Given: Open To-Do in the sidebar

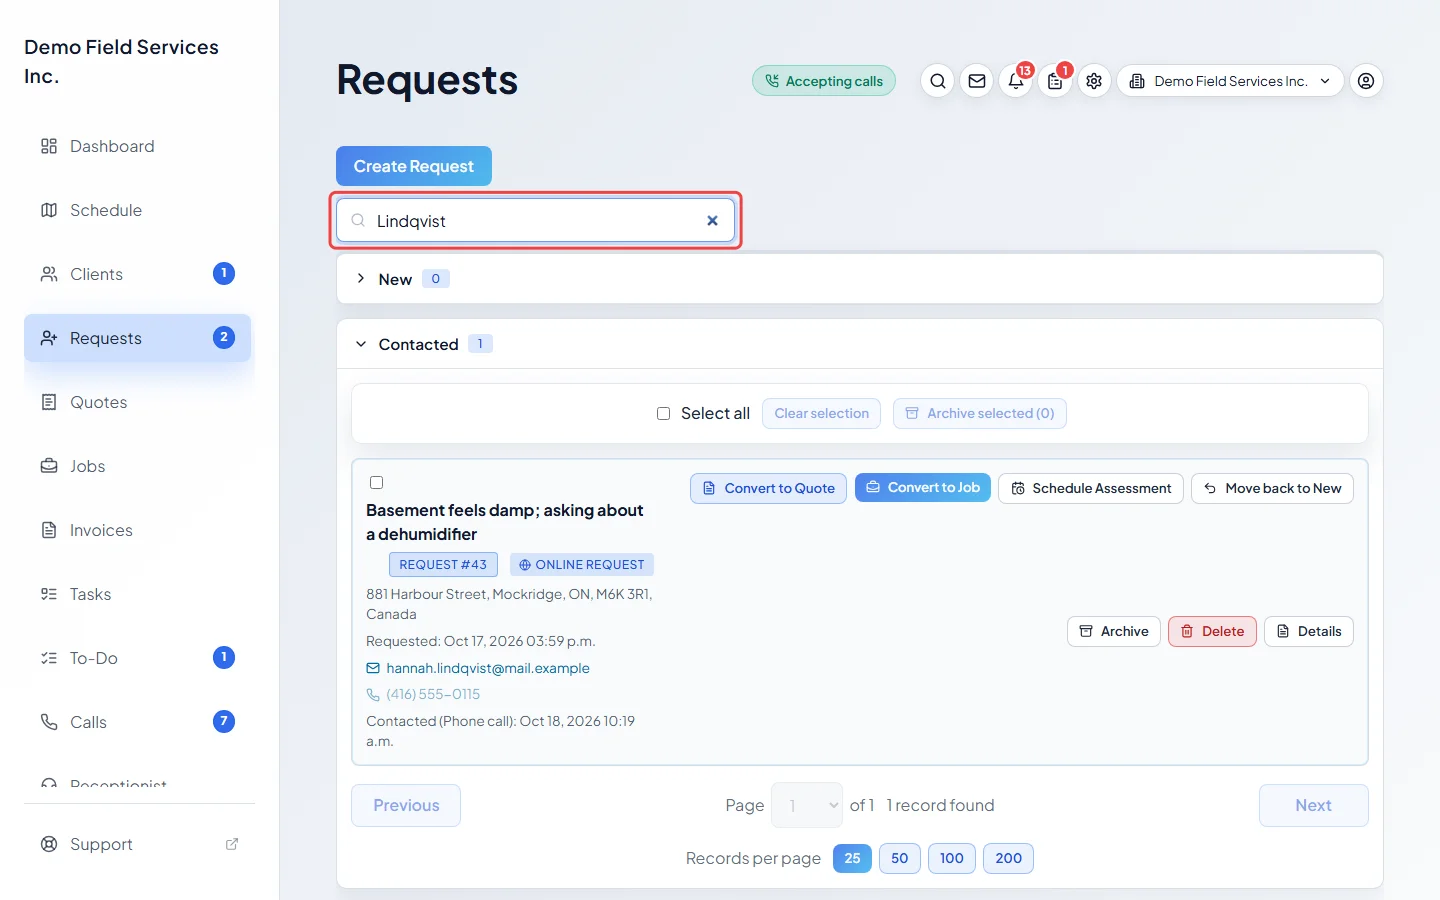Looking at the screenshot, I should click(137, 658).
